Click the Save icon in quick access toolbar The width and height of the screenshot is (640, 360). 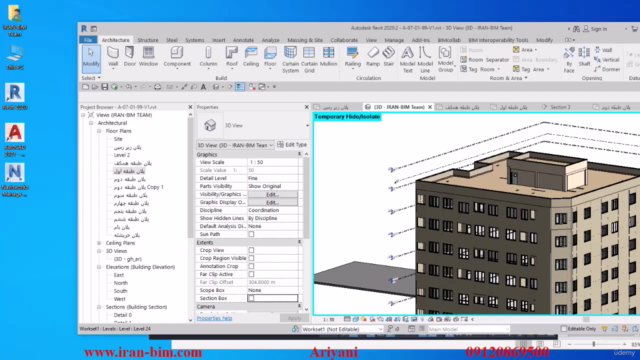[x=105, y=87]
